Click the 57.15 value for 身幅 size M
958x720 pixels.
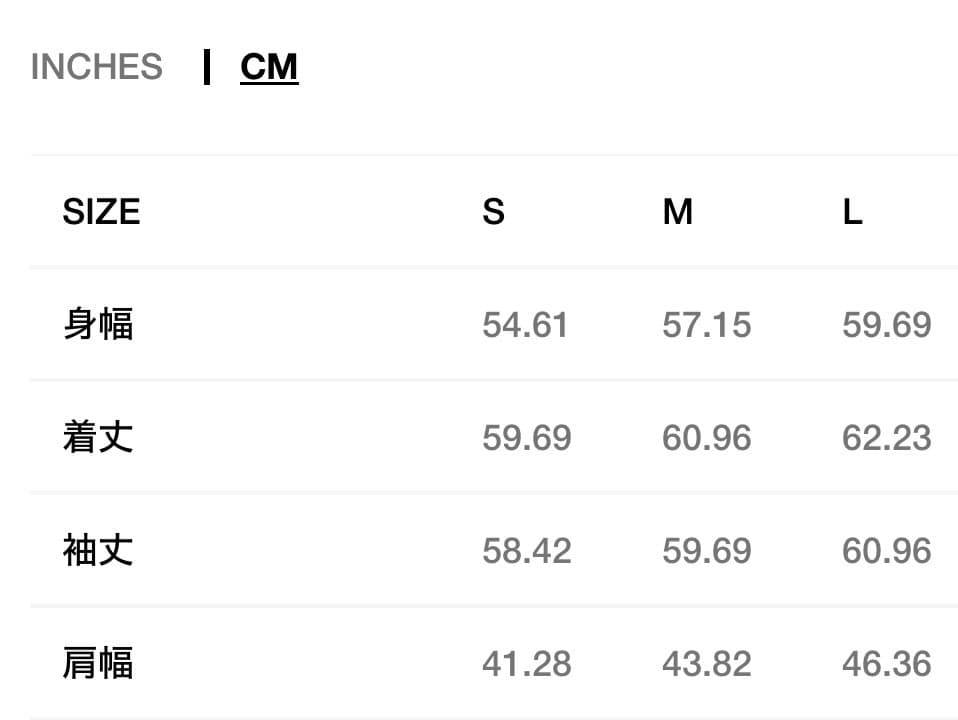tap(706, 325)
